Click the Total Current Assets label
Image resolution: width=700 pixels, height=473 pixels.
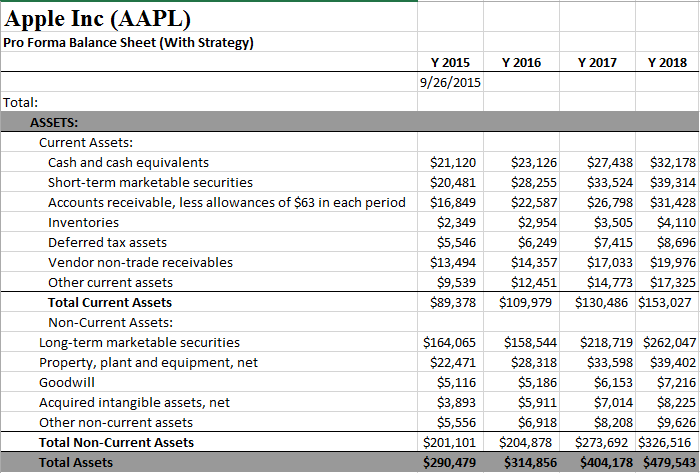point(110,302)
